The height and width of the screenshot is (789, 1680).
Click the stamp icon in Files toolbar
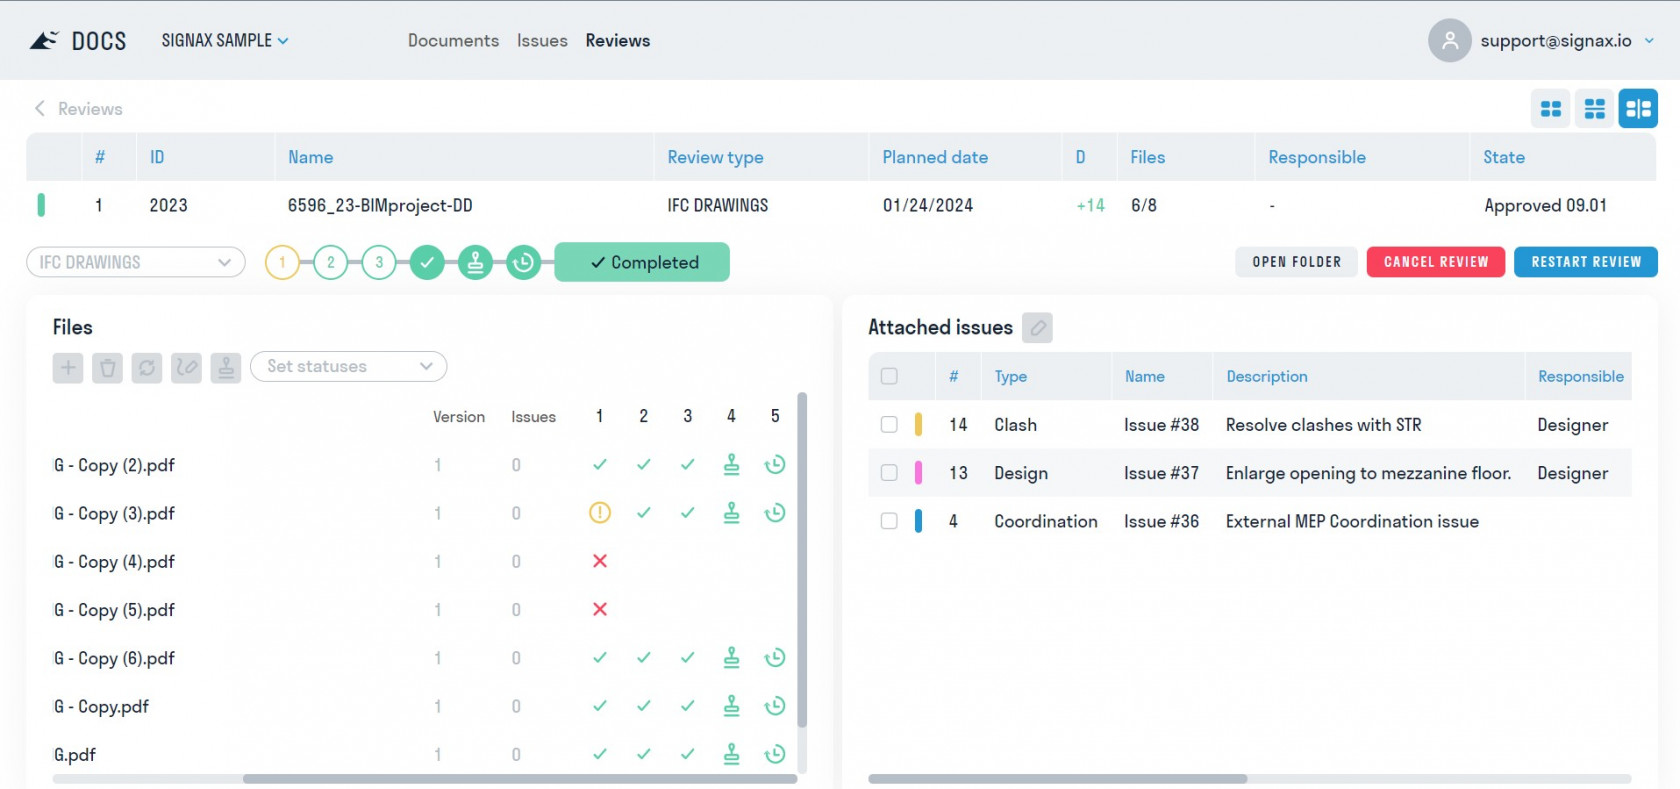tap(226, 368)
